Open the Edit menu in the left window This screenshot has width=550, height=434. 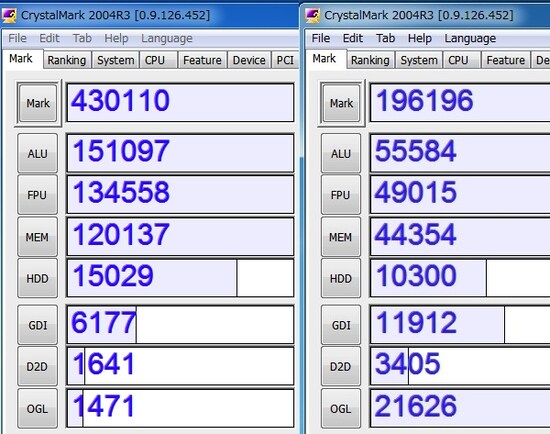tap(49, 38)
